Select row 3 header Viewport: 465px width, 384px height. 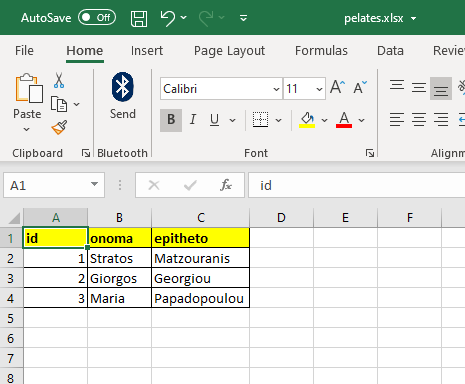click(11, 278)
